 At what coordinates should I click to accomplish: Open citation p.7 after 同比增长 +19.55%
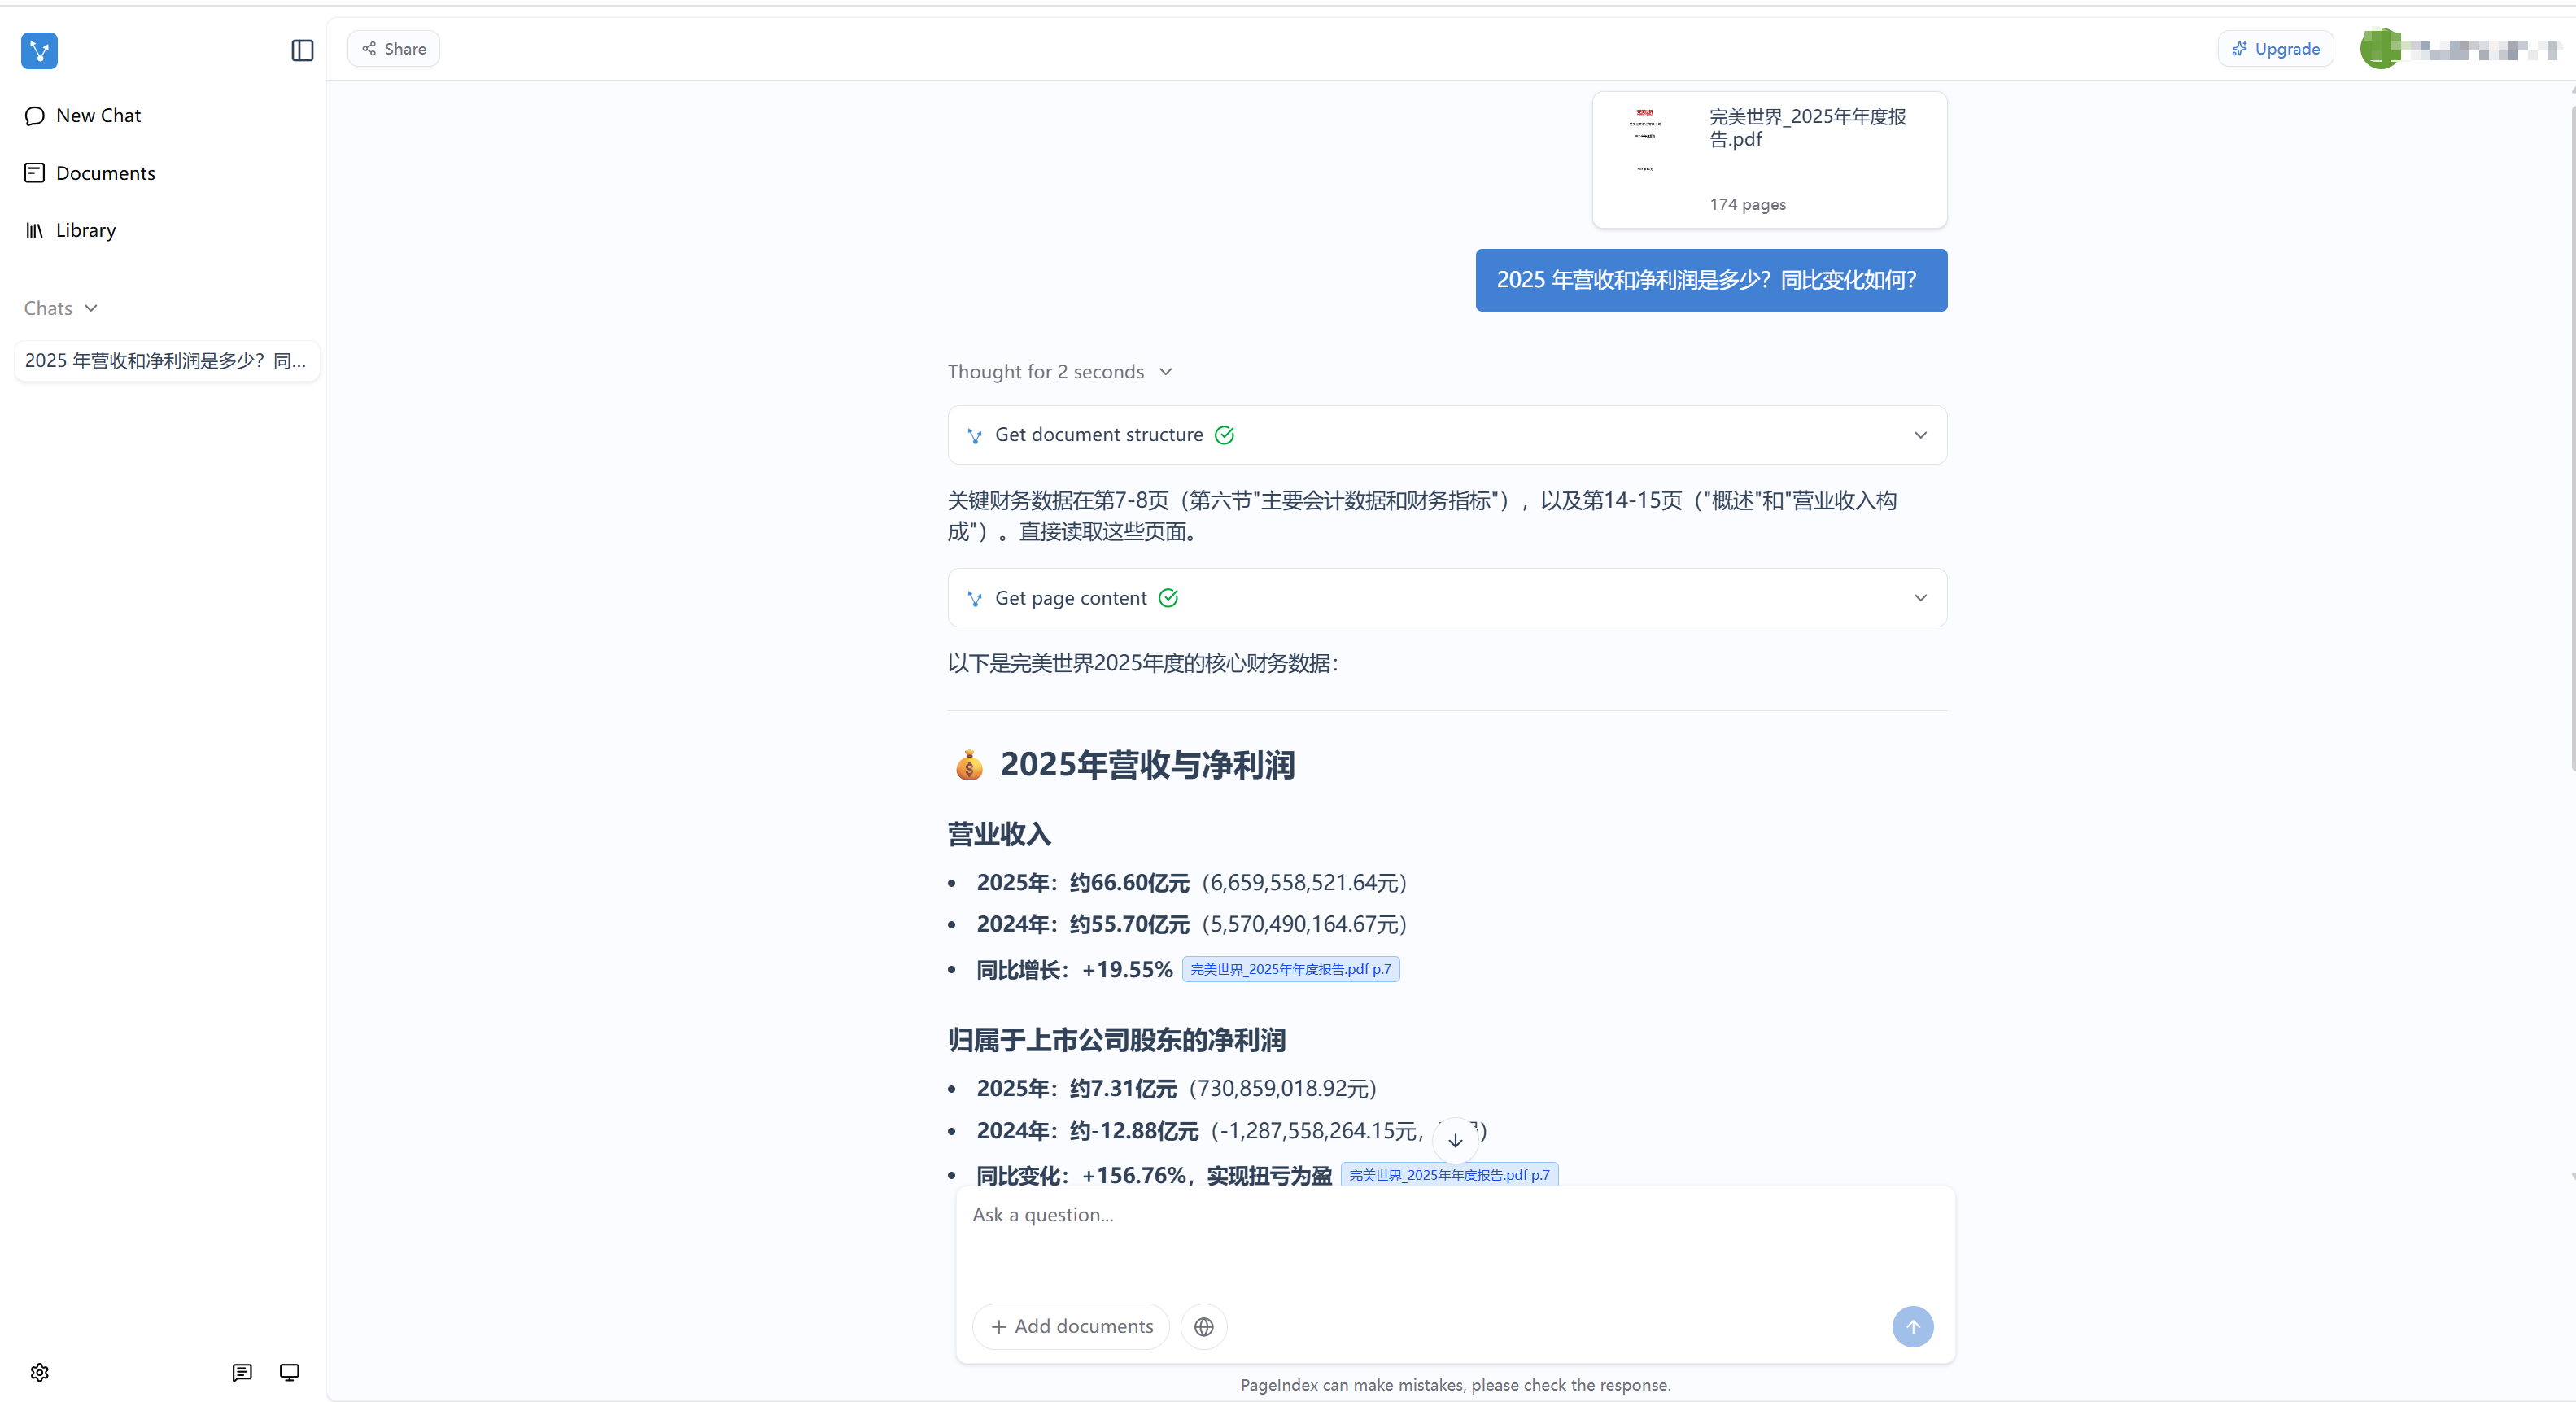[x=1290, y=969]
